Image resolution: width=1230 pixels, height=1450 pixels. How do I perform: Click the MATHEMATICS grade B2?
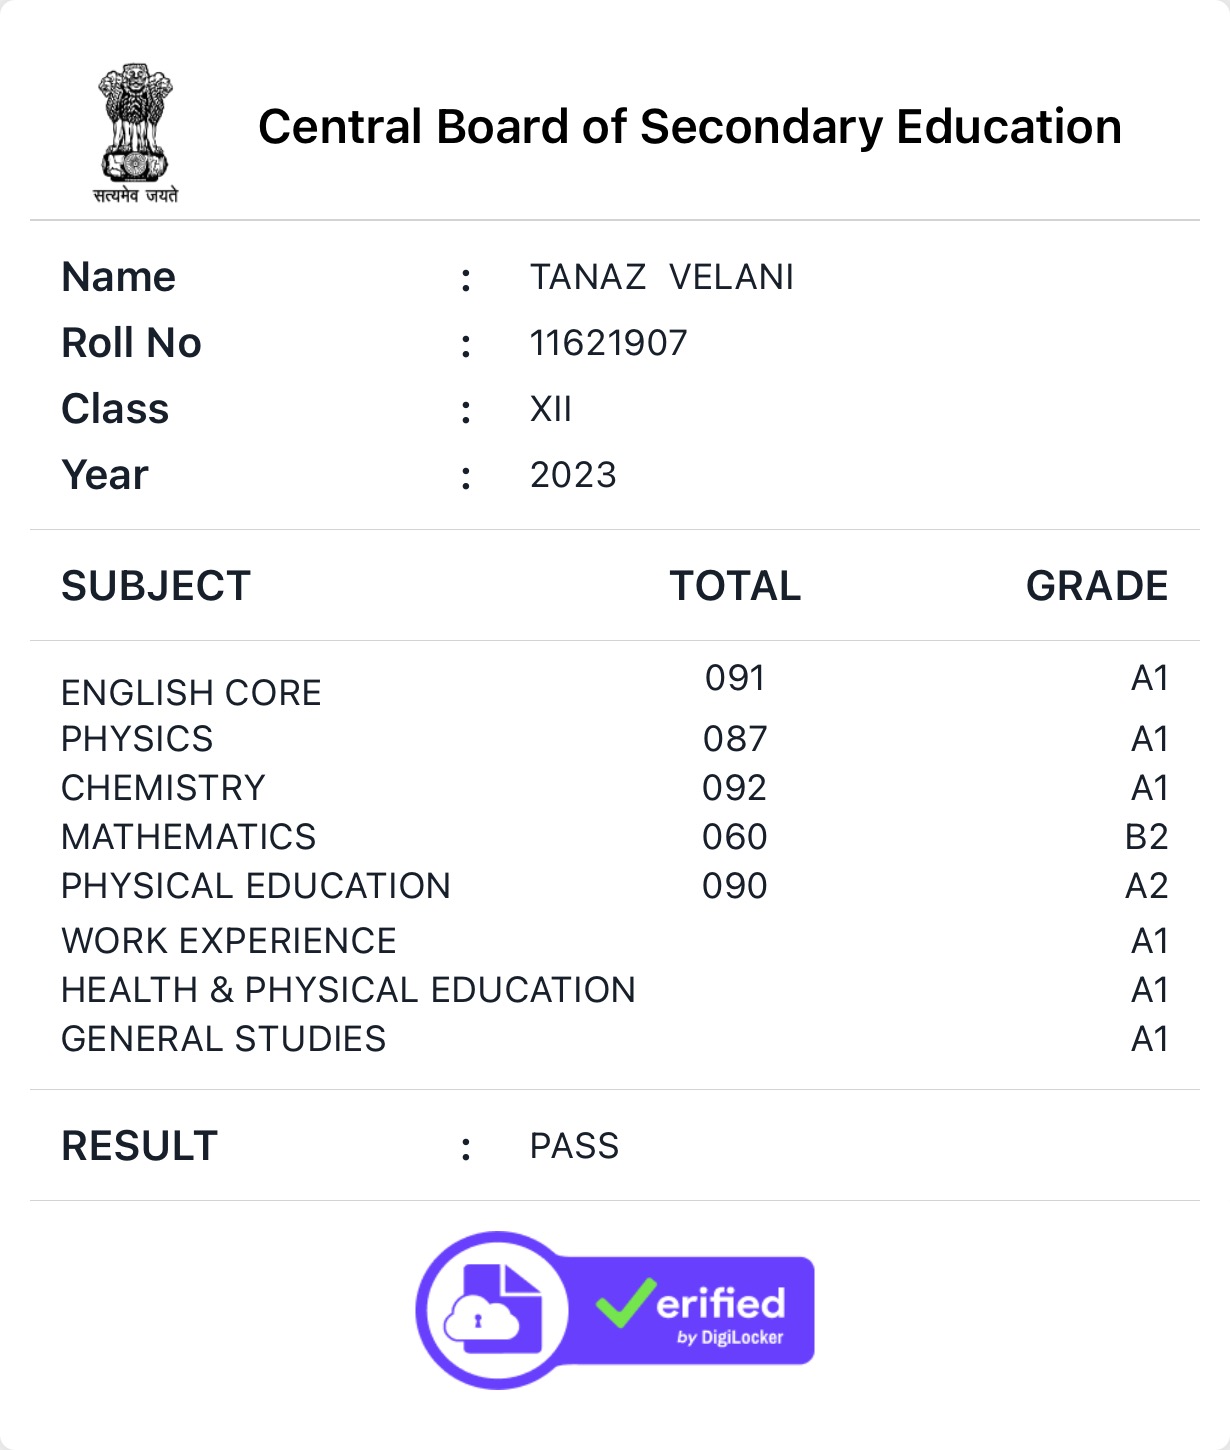coord(1146,837)
